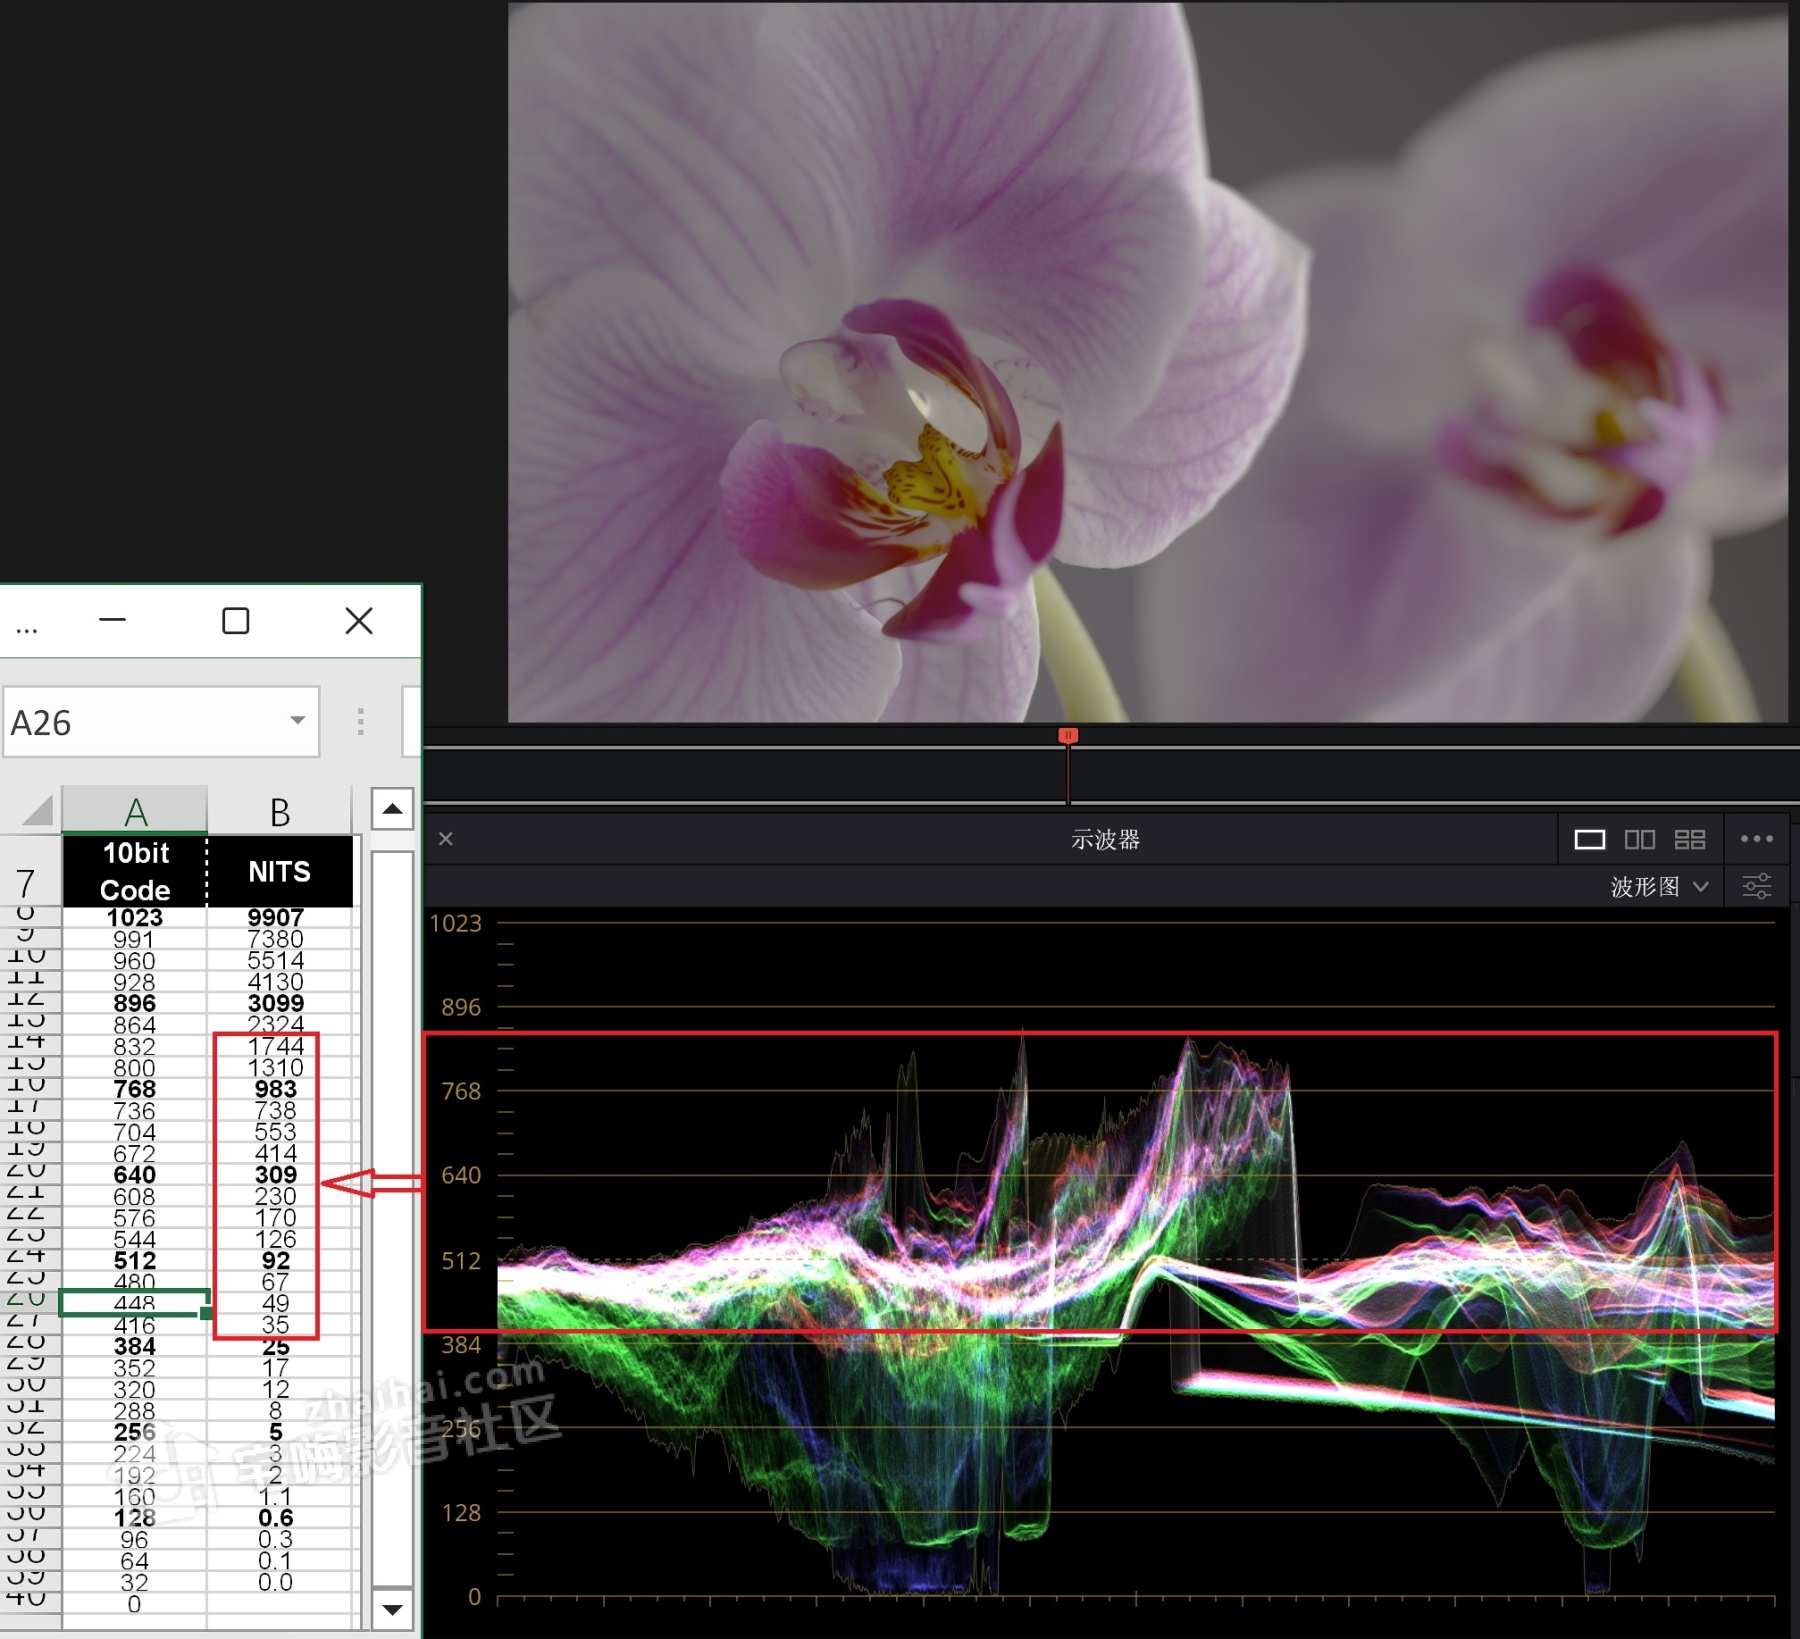Select cell with nits value 92
The width and height of the screenshot is (1800, 1639).
(280, 1261)
